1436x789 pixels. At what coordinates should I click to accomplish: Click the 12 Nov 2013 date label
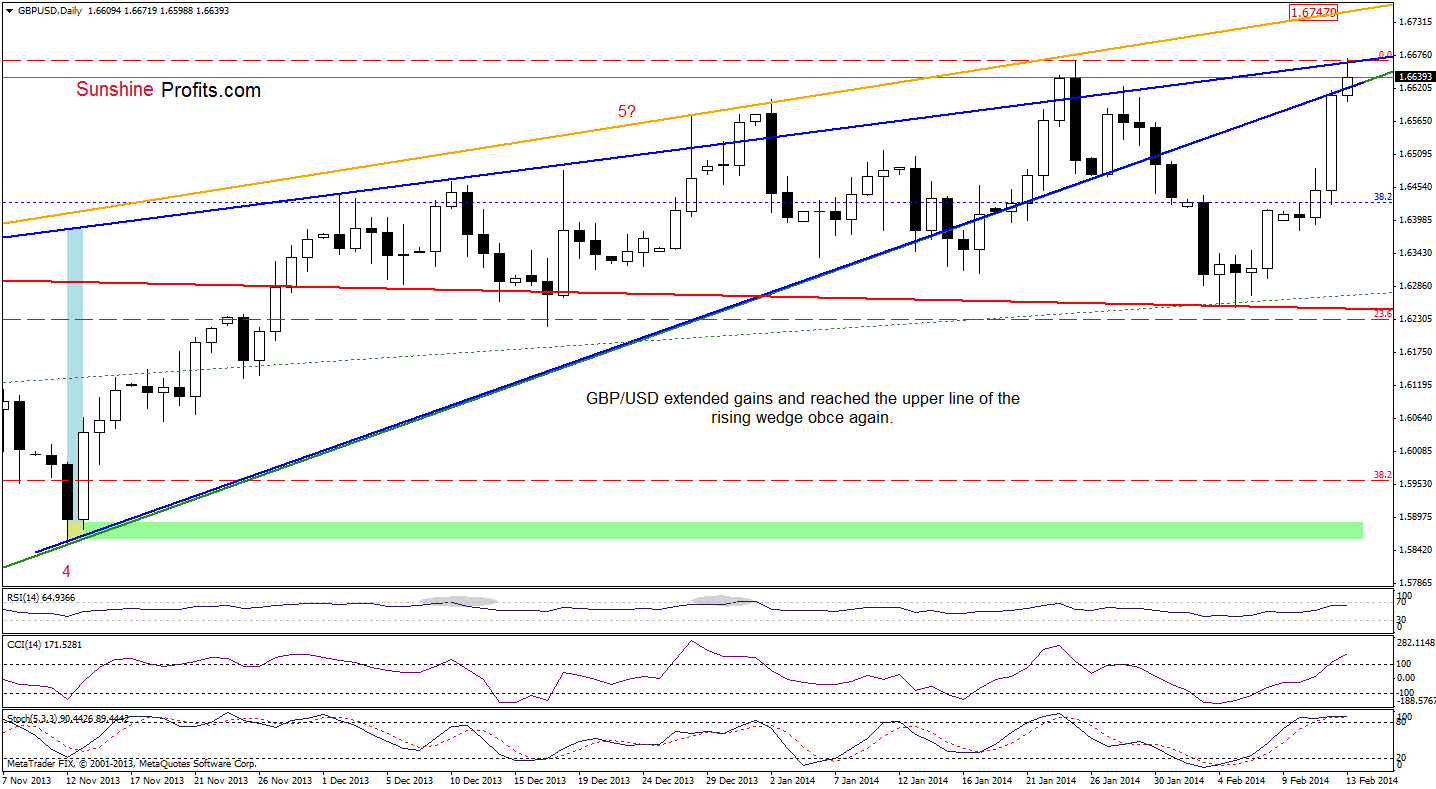[x=91, y=779]
